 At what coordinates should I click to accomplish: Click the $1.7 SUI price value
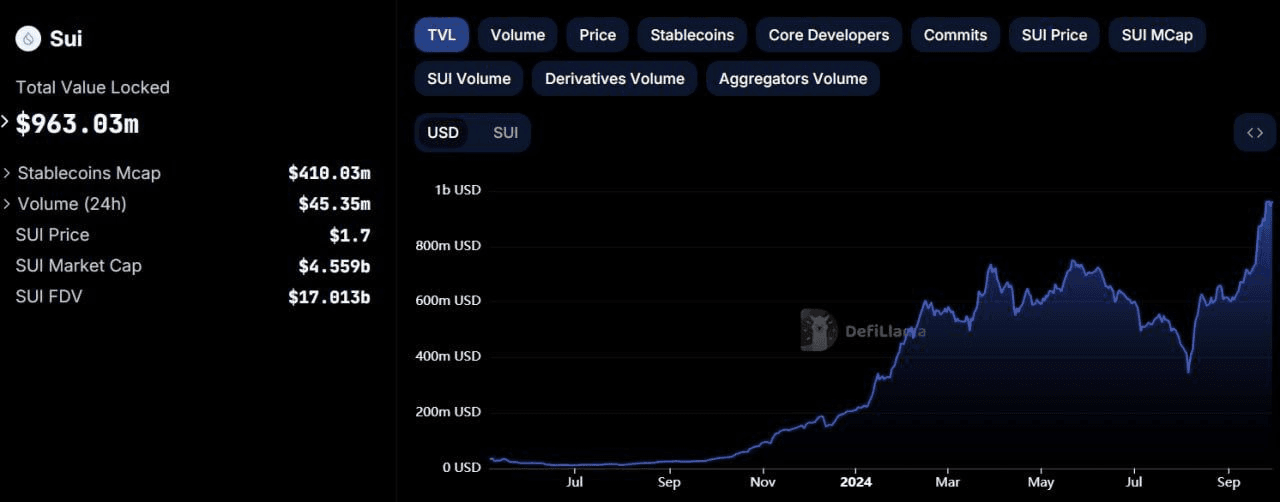click(x=350, y=235)
